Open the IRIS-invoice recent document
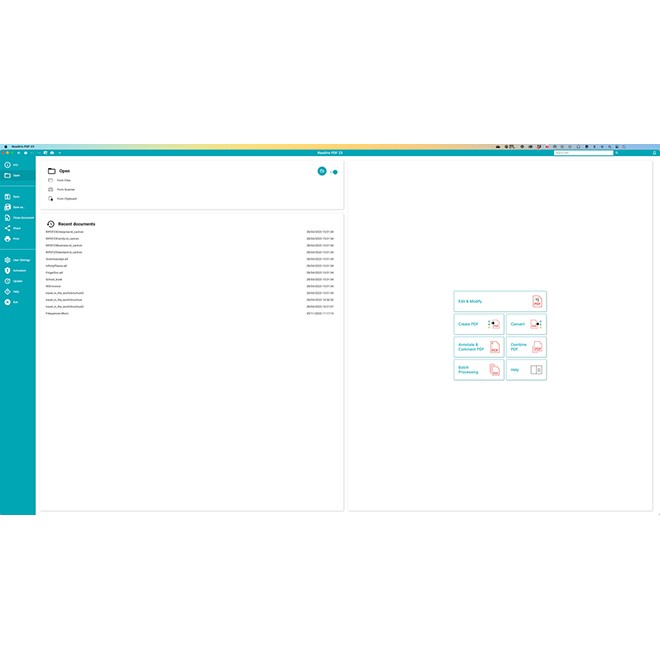Screen dimensions: 660x660 click(189, 286)
